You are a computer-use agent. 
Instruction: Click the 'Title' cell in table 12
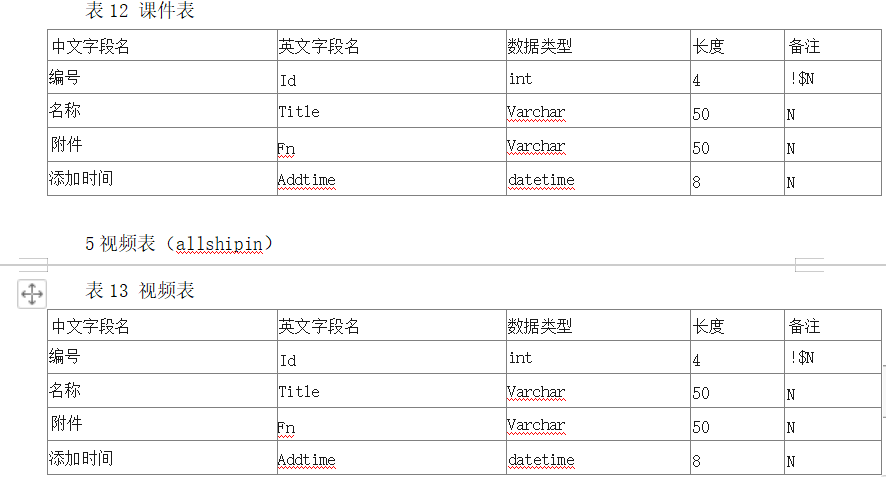392,110
